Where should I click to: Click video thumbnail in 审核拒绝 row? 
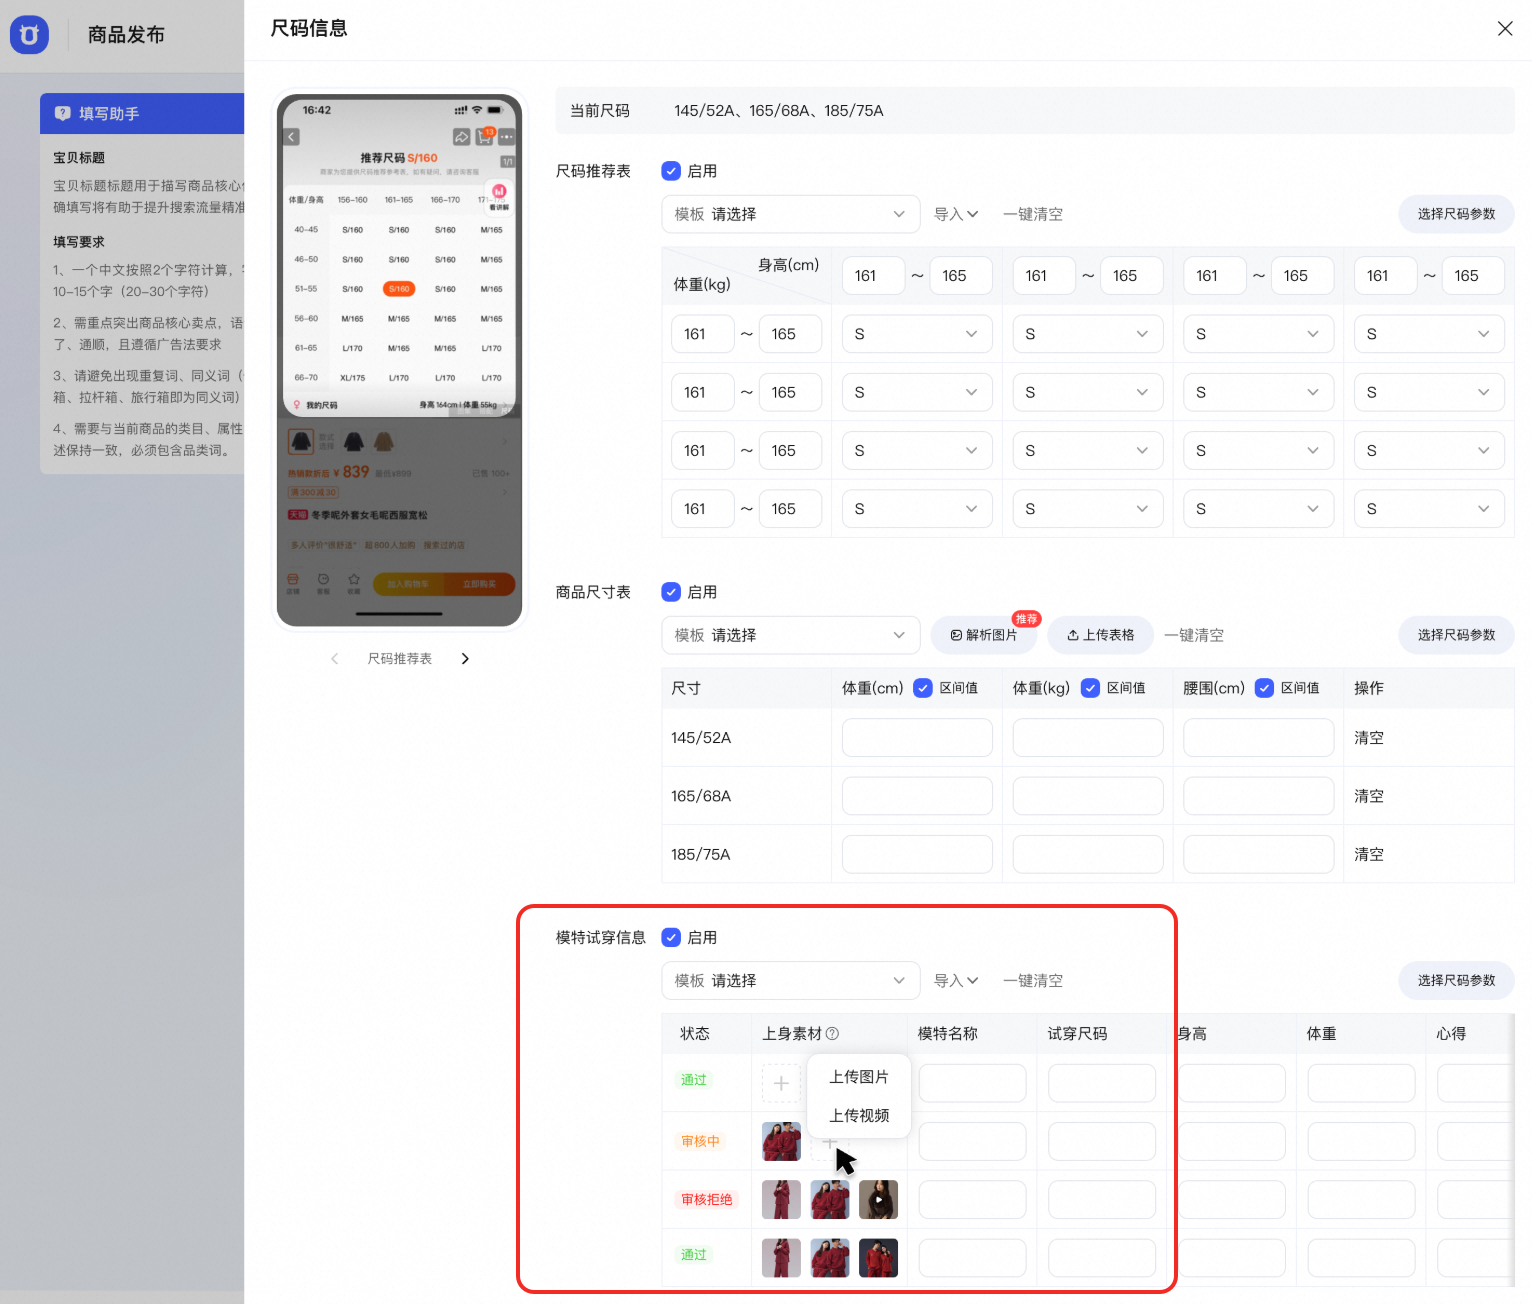pos(878,1199)
